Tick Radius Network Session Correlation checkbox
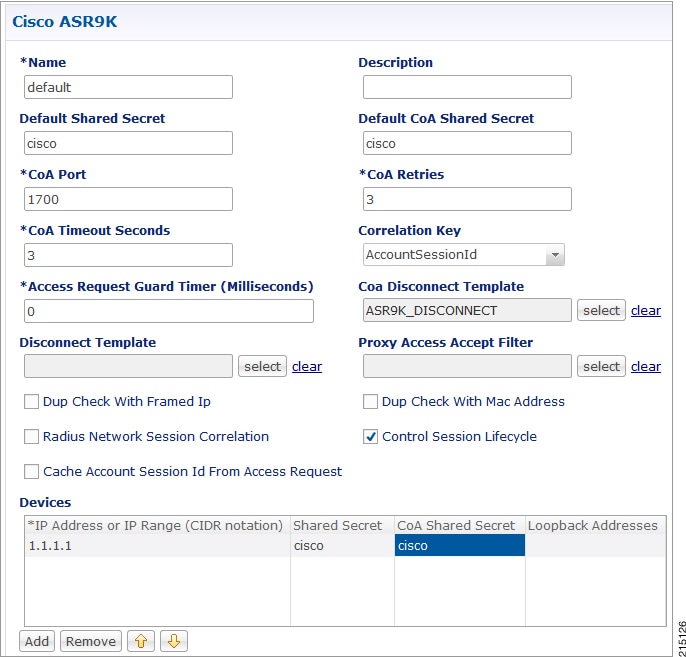 point(31,437)
